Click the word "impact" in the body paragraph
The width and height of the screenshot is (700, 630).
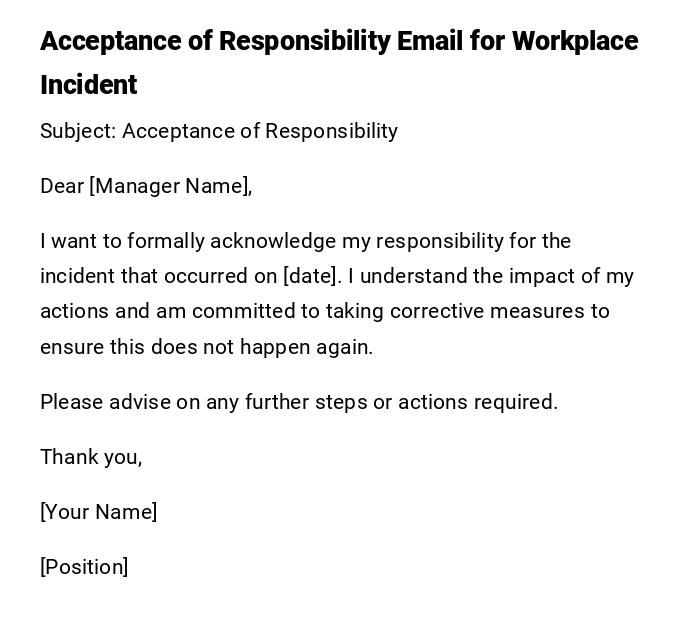(545, 276)
